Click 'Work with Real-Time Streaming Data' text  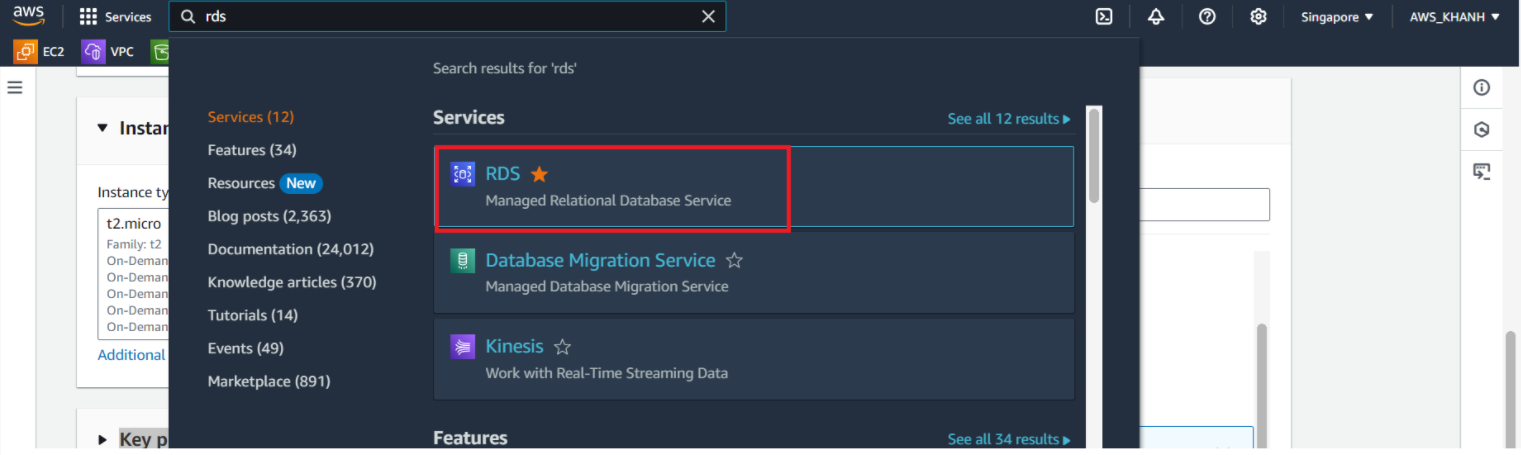coord(606,373)
